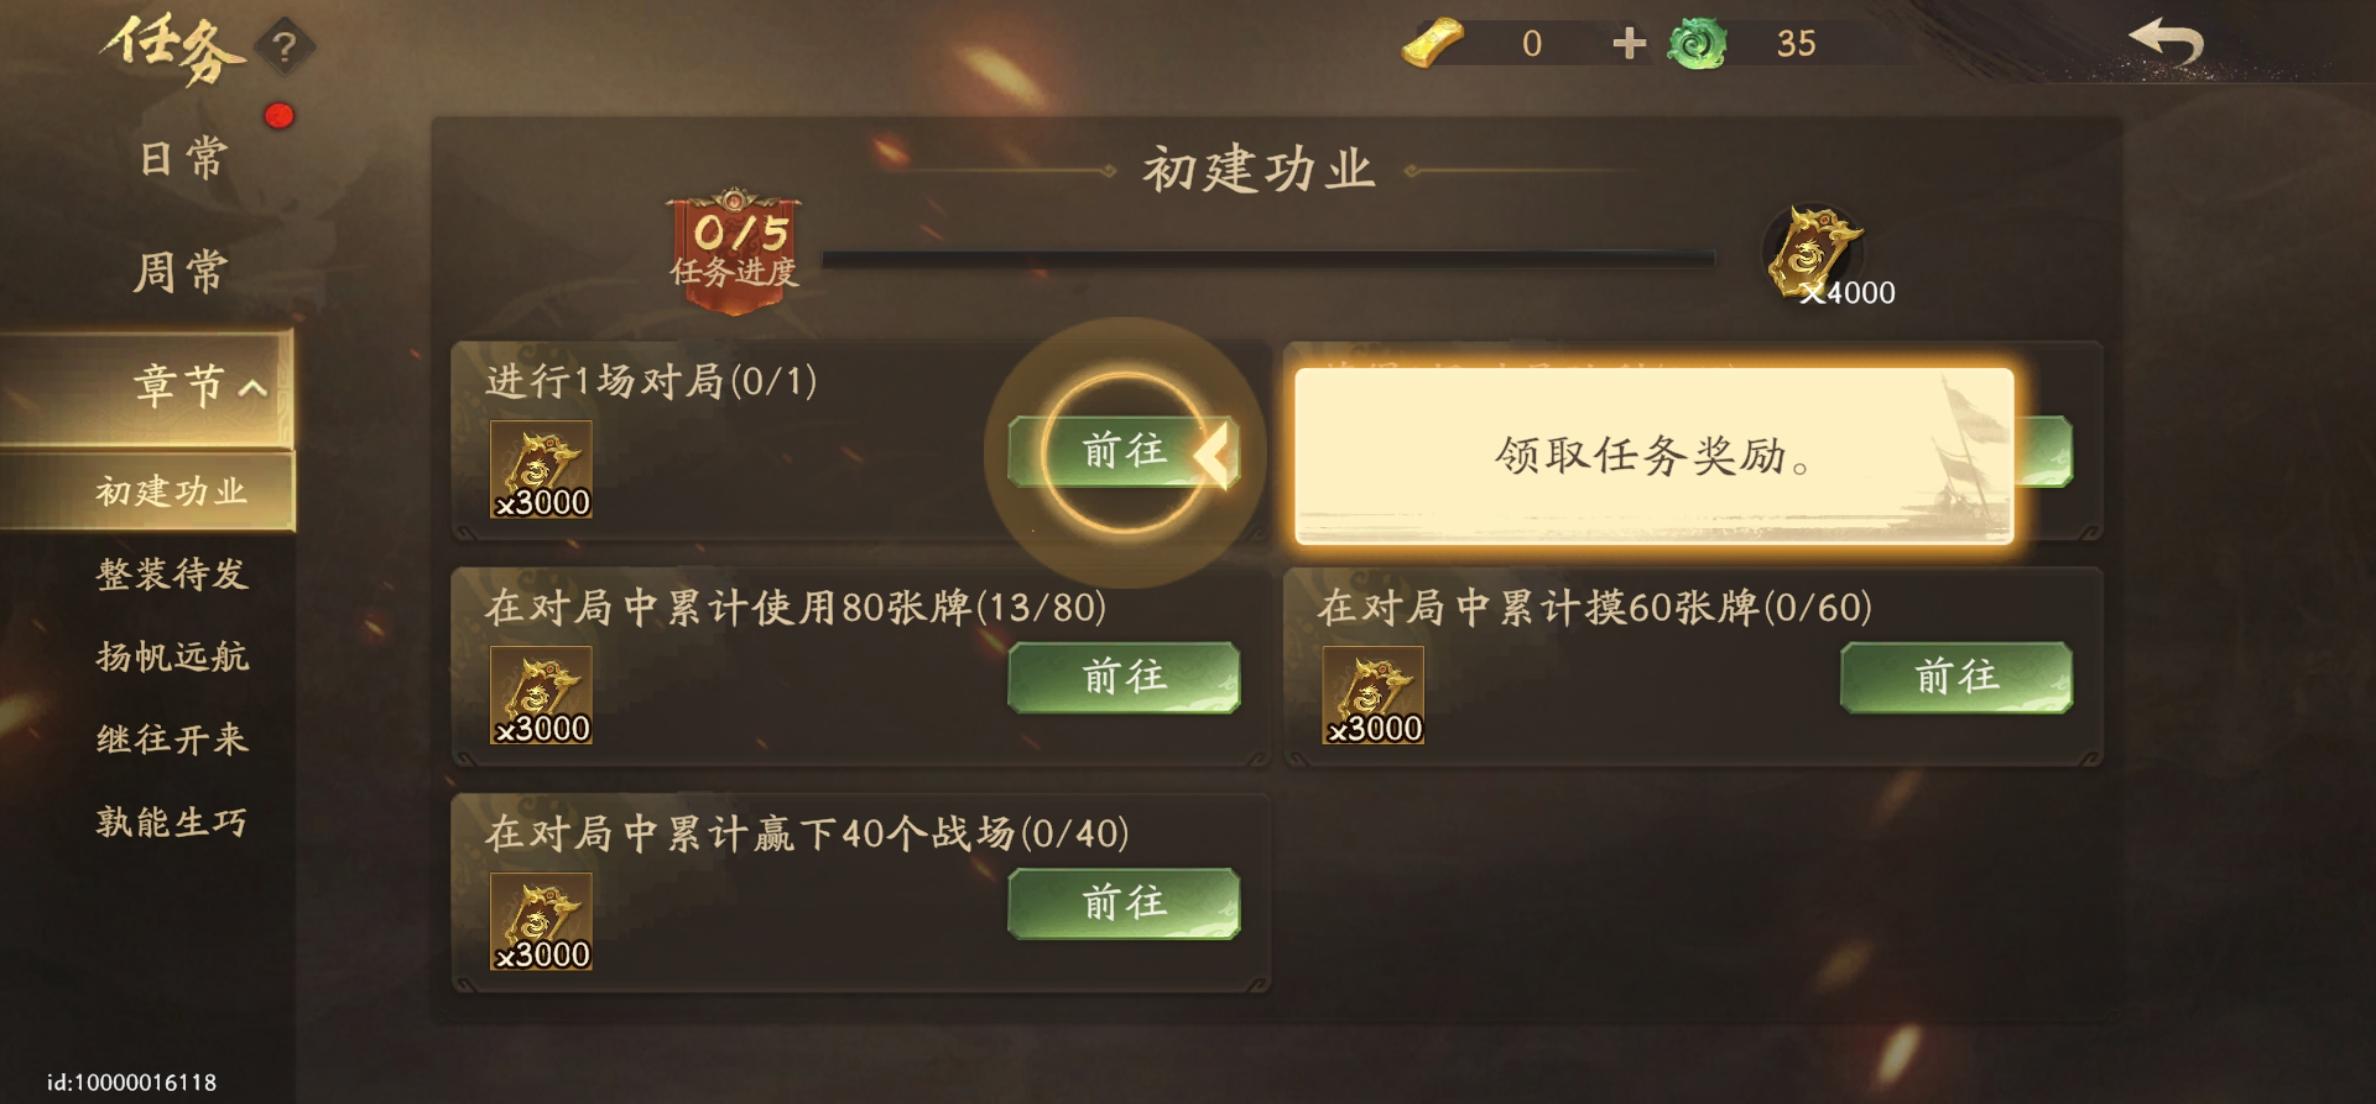Tap the x3000 reward for 进行1场对局
Viewport: 2376px width, 1104px height.
pyautogui.click(x=541, y=469)
